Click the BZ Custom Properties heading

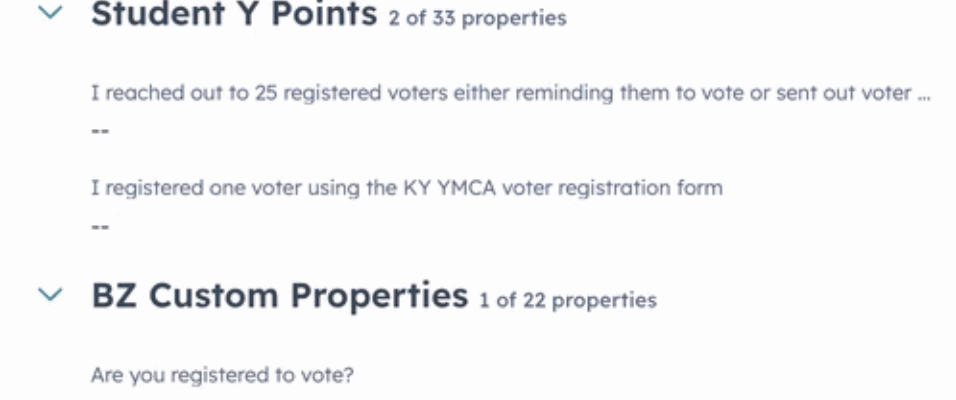click(279, 296)
